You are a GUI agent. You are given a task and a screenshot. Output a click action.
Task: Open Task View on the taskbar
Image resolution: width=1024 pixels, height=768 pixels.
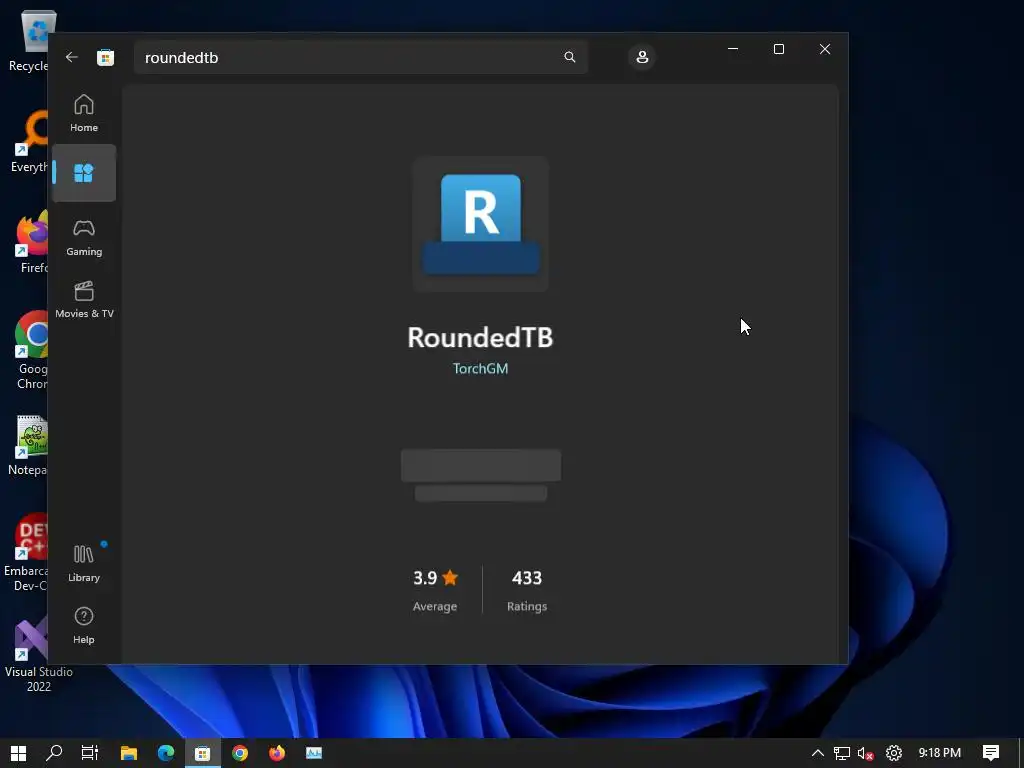point(90,753)
